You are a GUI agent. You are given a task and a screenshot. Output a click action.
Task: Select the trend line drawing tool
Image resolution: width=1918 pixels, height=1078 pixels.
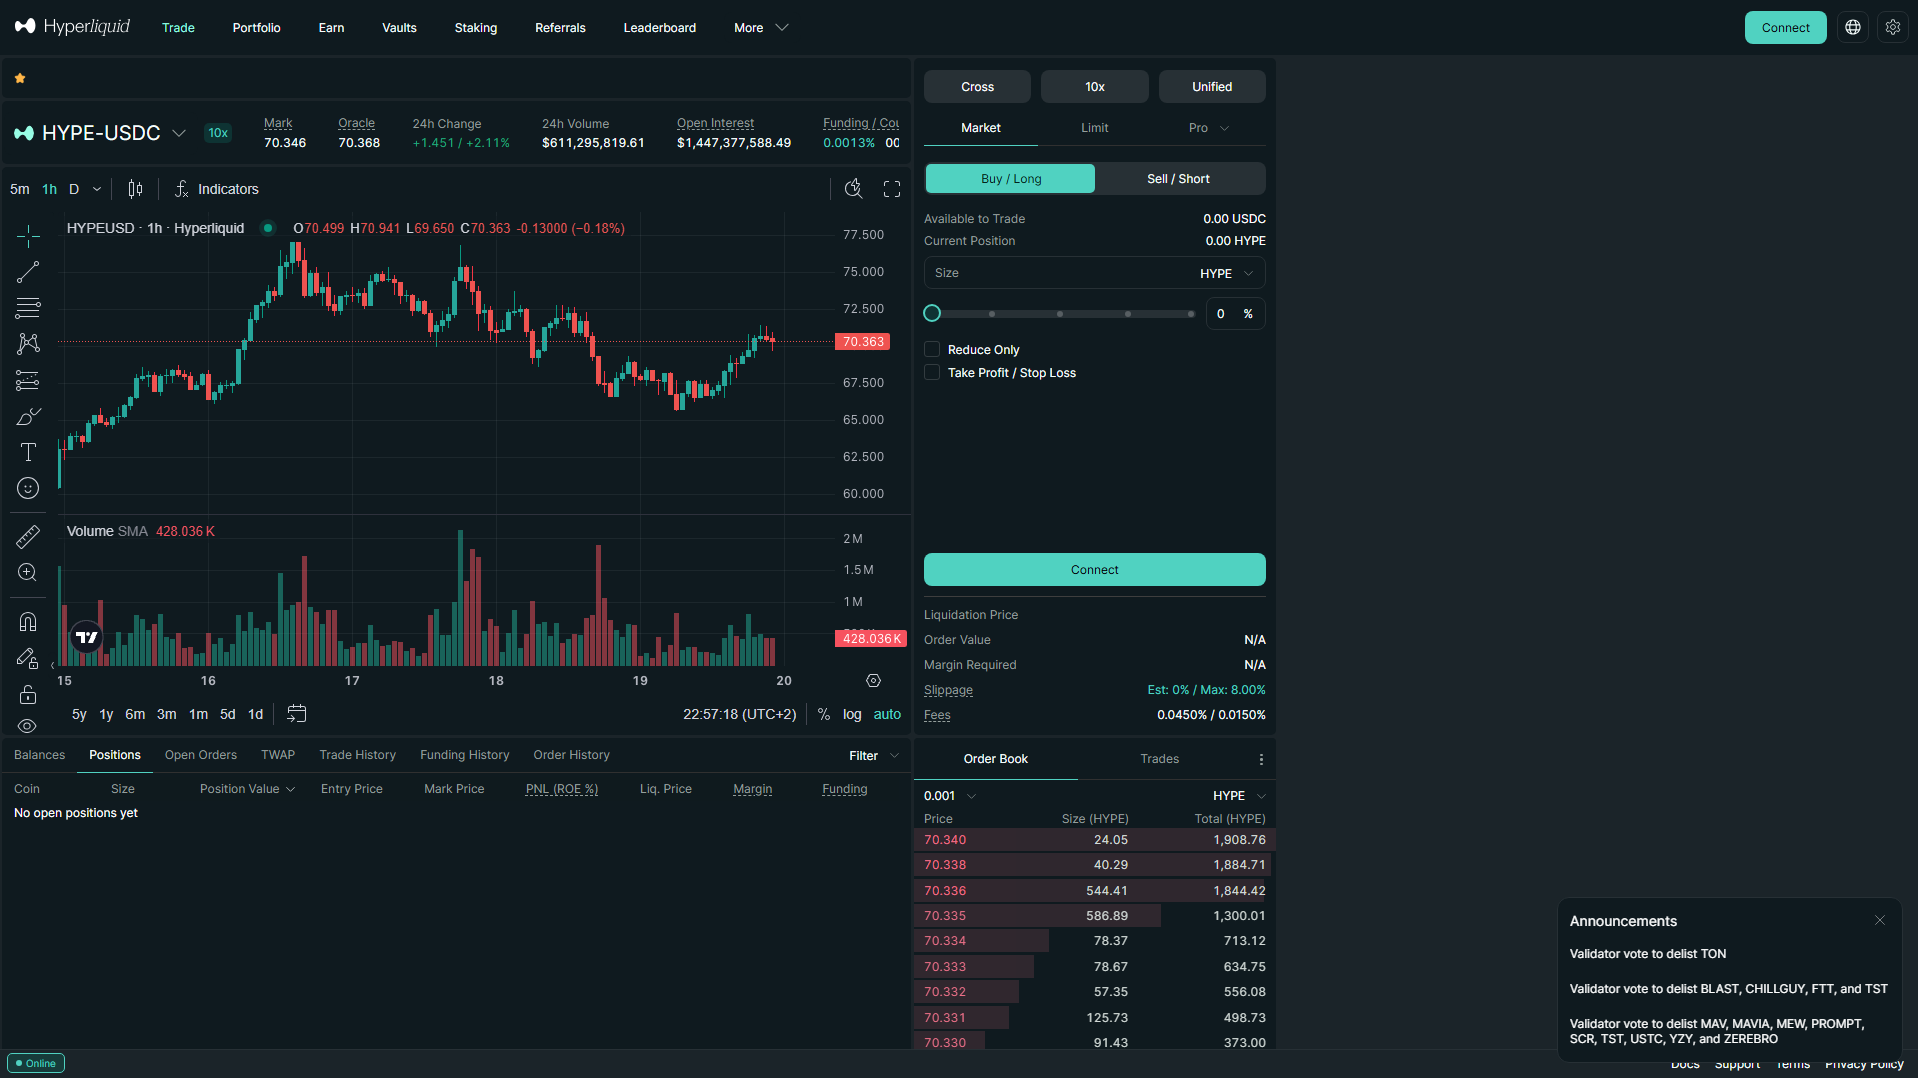tap(28, 272)
